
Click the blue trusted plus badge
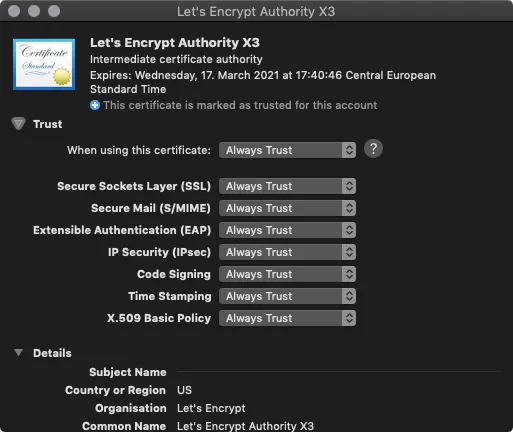(95, 105)
